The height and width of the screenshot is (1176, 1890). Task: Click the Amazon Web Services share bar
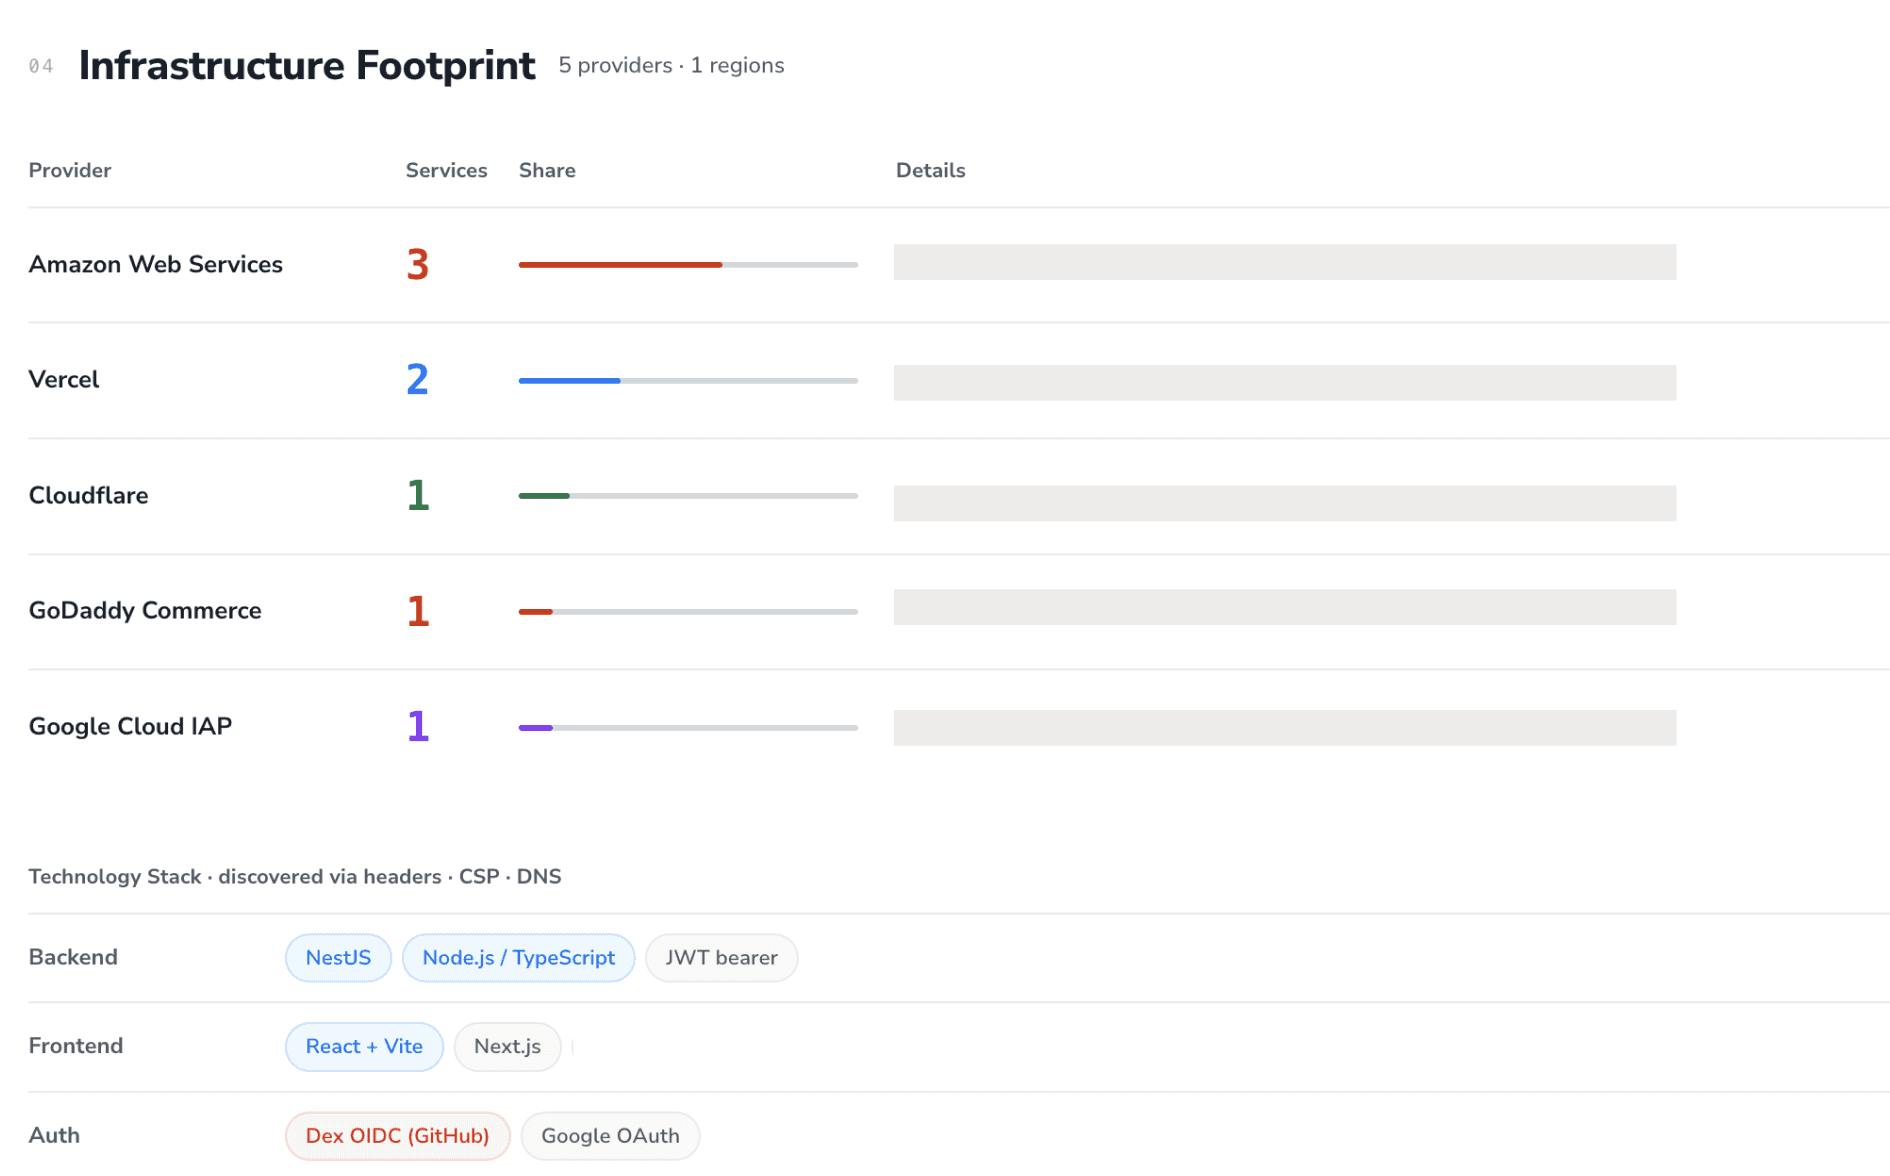[688, 265]
